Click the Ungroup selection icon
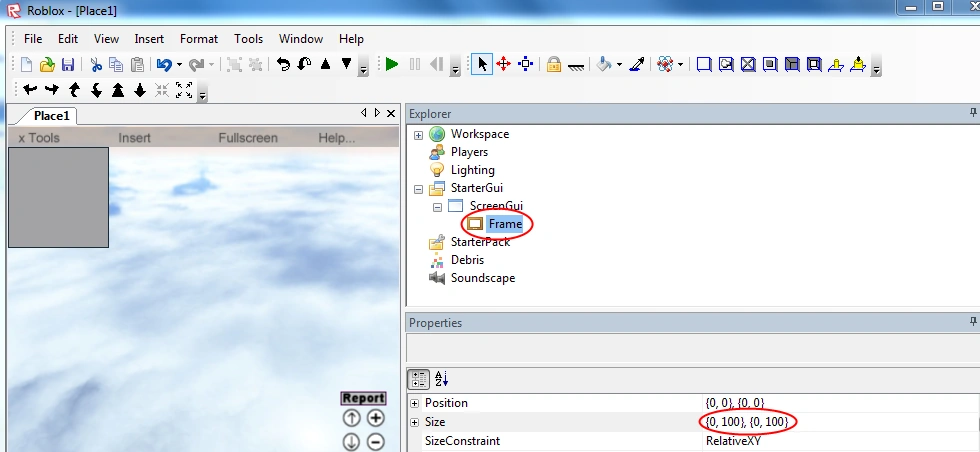 tap(255, 64)
